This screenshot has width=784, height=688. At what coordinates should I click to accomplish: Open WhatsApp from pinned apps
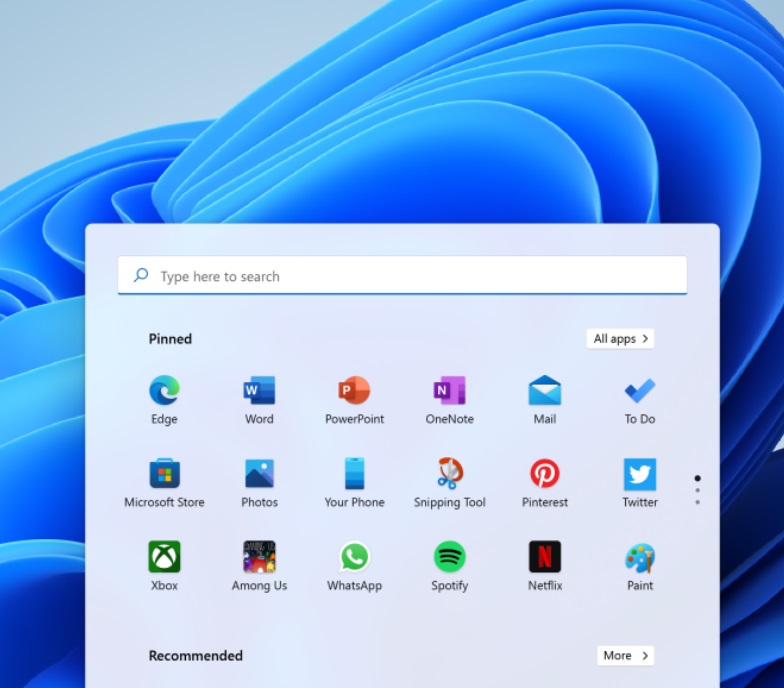click(354, 566)
